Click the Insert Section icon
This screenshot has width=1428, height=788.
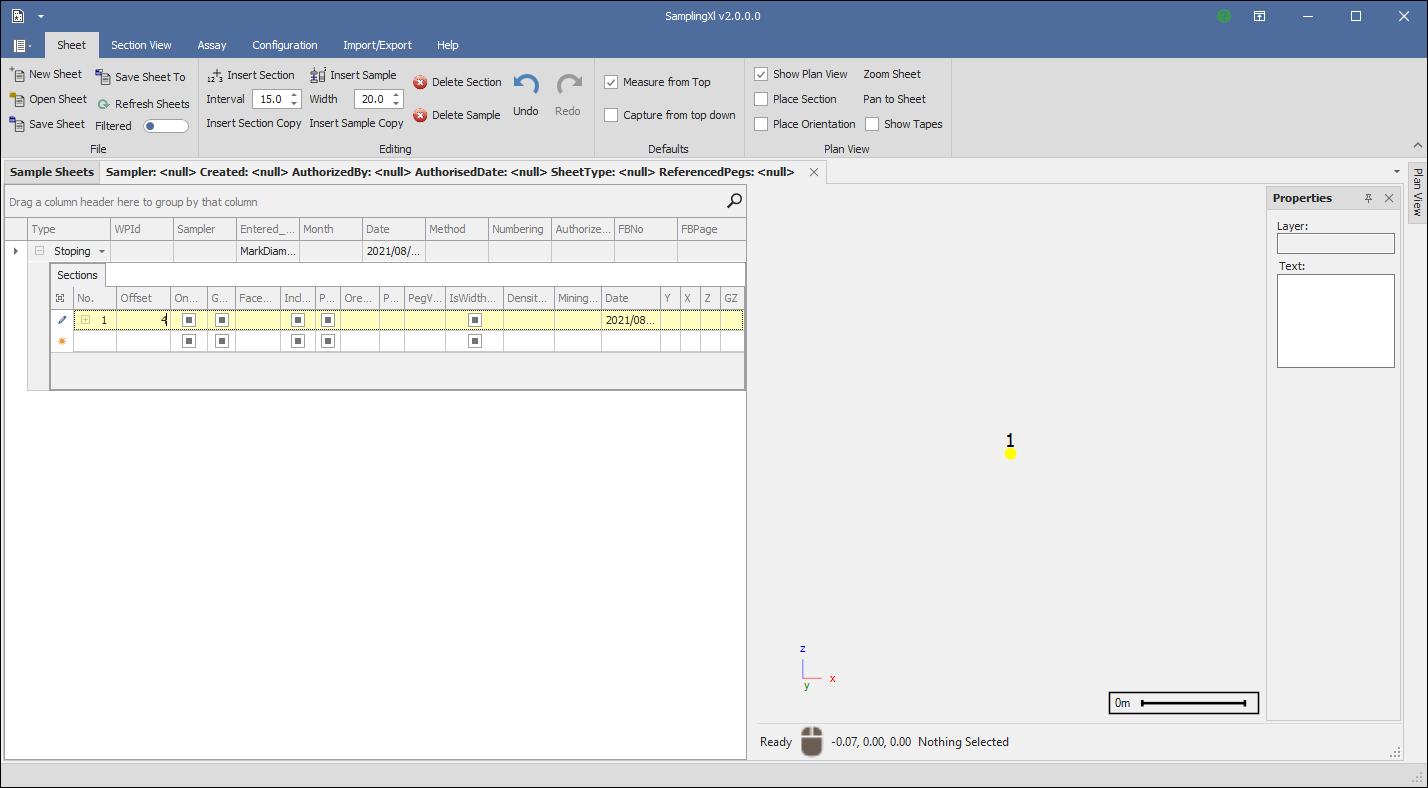click(x=215, y=75)
